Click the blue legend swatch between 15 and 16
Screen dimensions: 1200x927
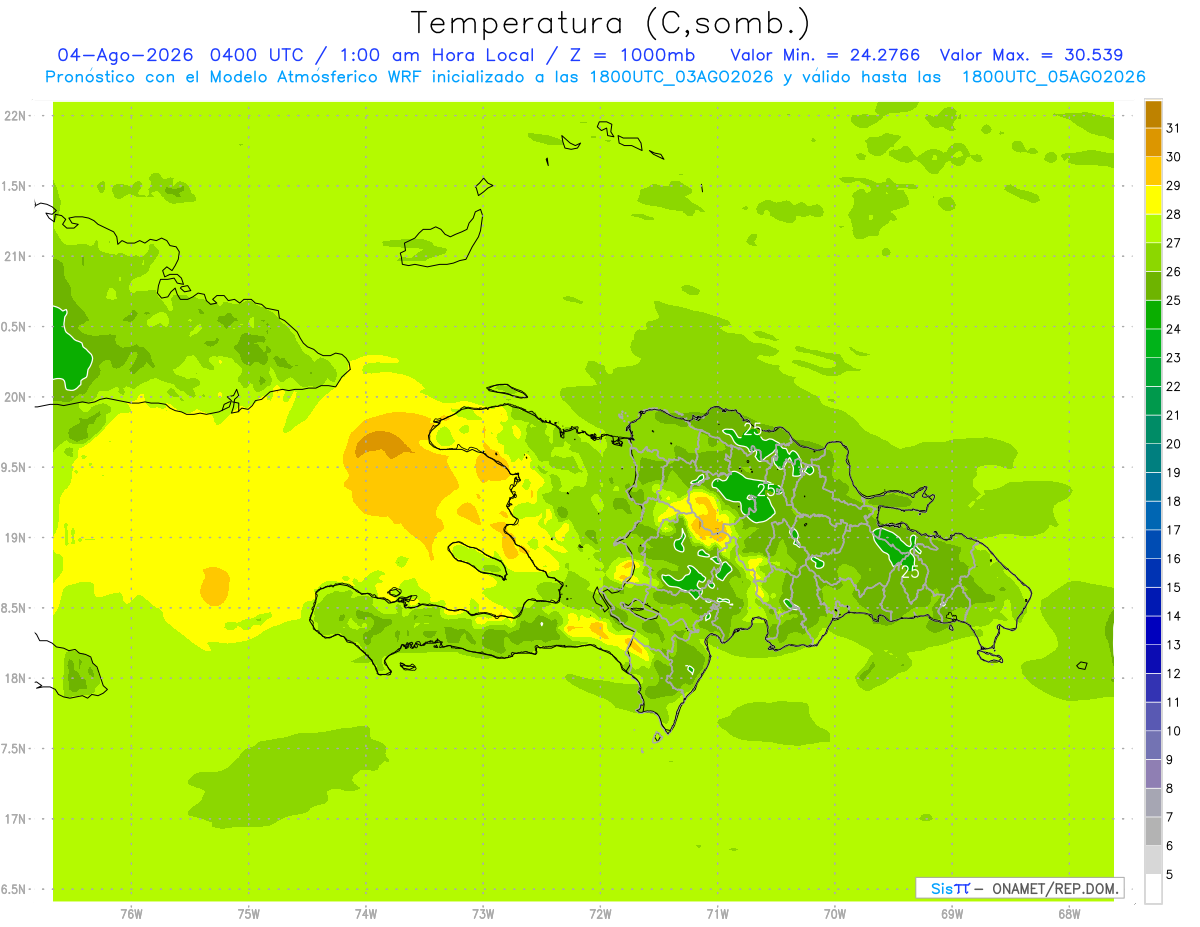tap(1153, 573)
